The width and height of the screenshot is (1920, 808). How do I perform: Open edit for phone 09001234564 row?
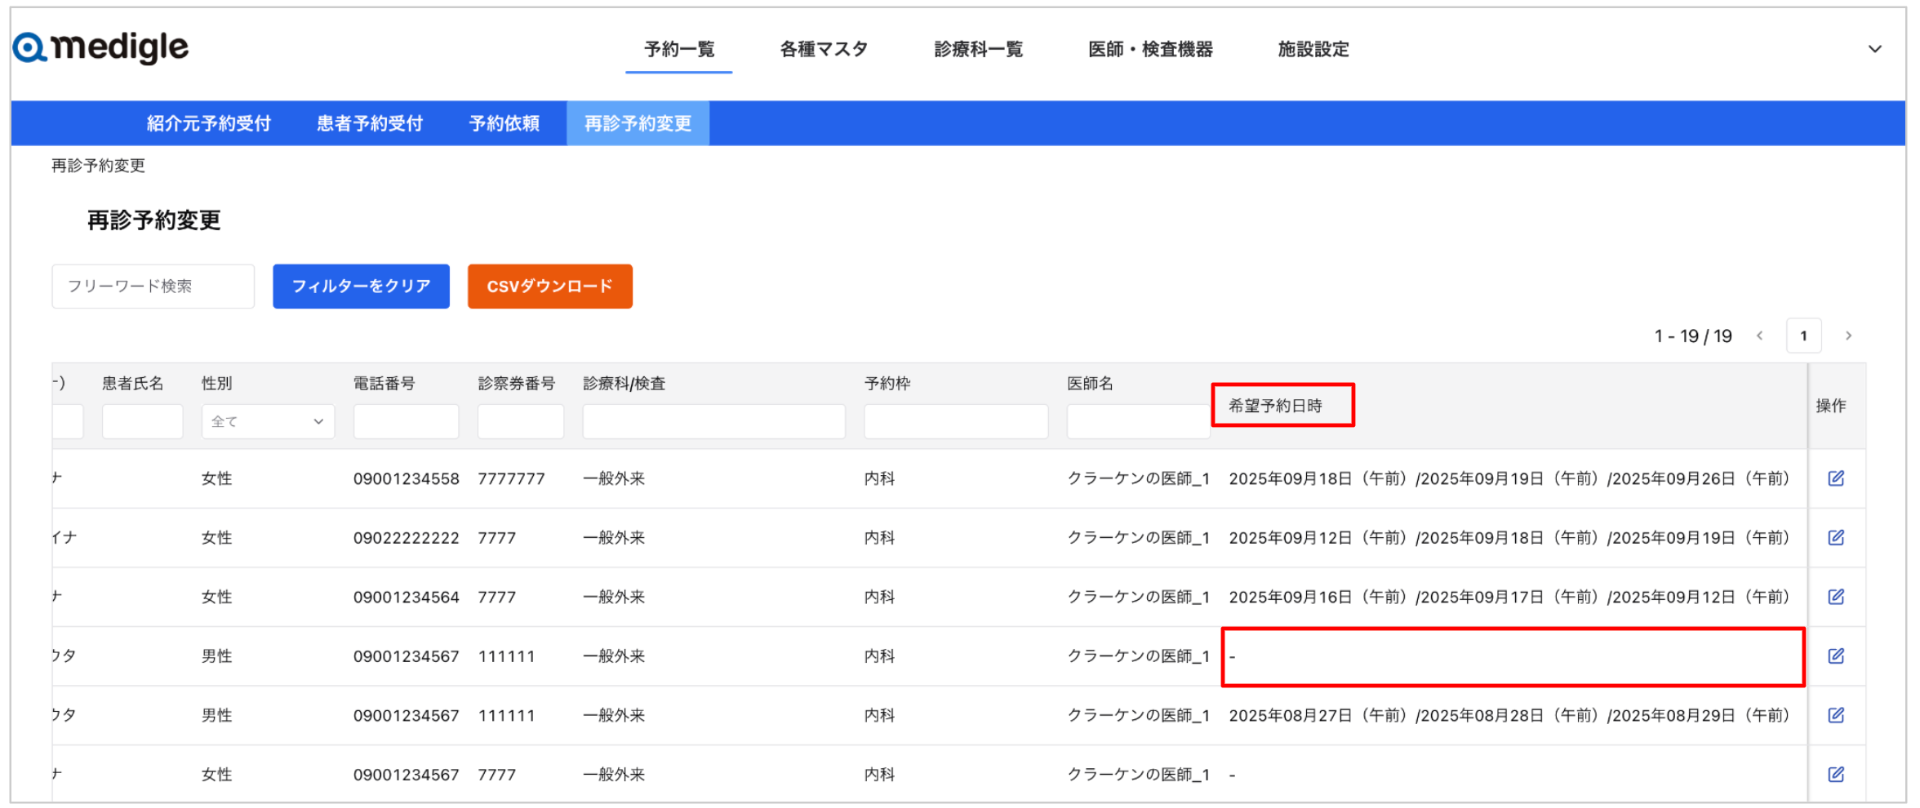click(1836, 596)
